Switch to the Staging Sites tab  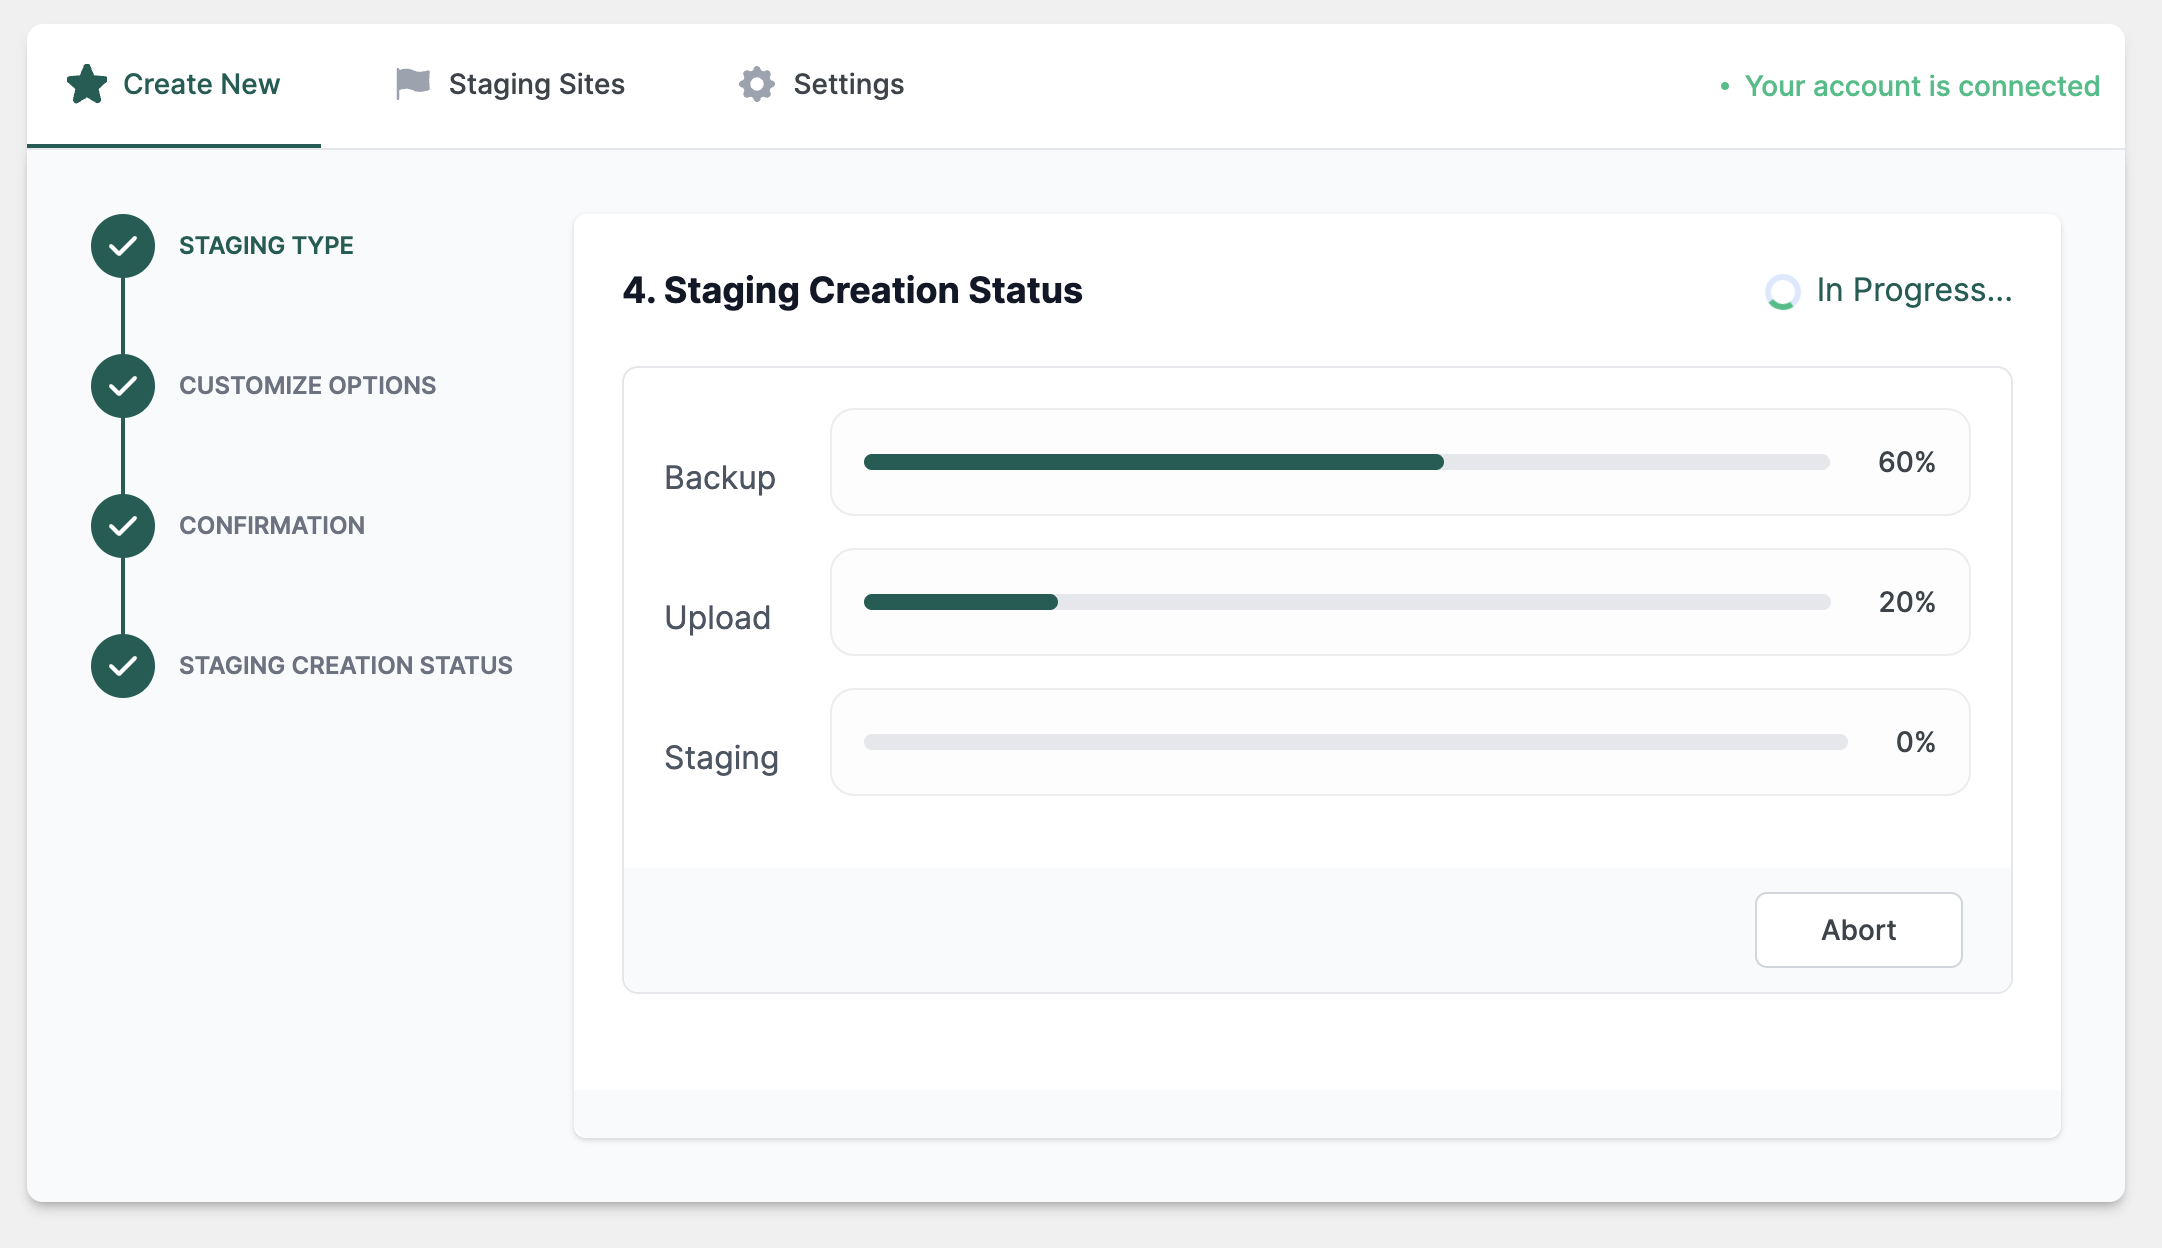[x=537, y=84]
